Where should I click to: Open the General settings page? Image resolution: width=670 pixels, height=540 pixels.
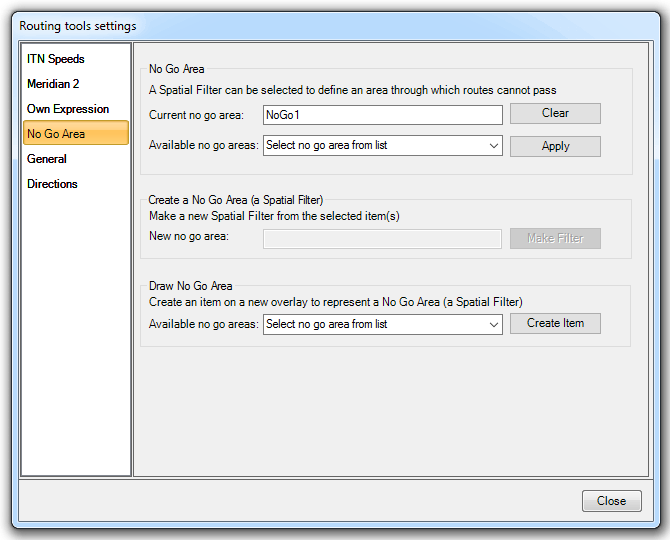[47, 159]
